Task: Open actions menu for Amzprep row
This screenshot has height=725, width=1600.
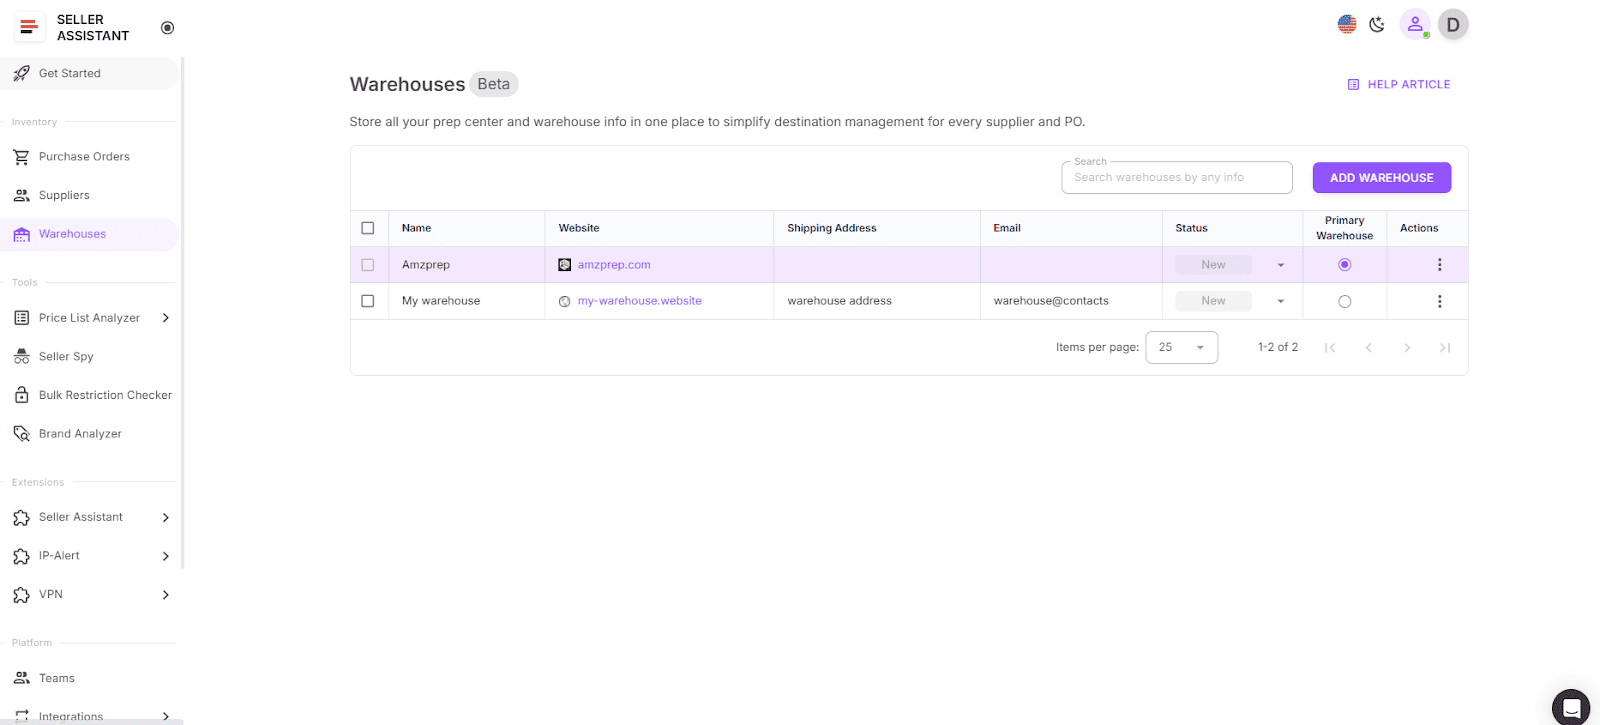Action: pyautogui.click(x=1439, y=265)
